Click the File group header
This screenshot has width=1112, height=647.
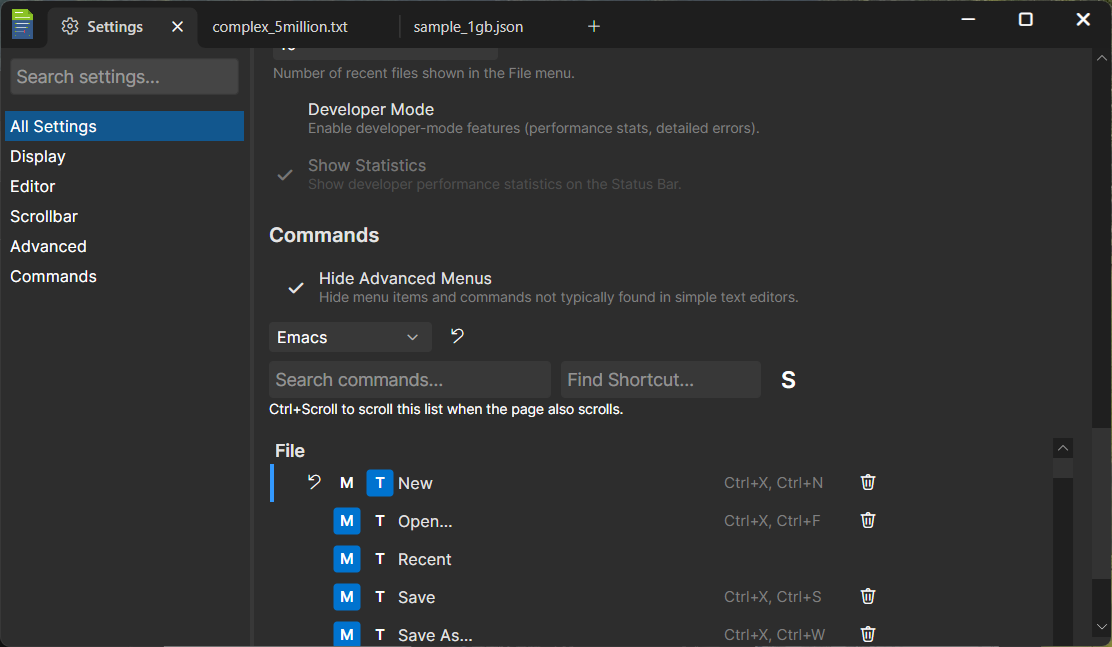tap(290, 450)
